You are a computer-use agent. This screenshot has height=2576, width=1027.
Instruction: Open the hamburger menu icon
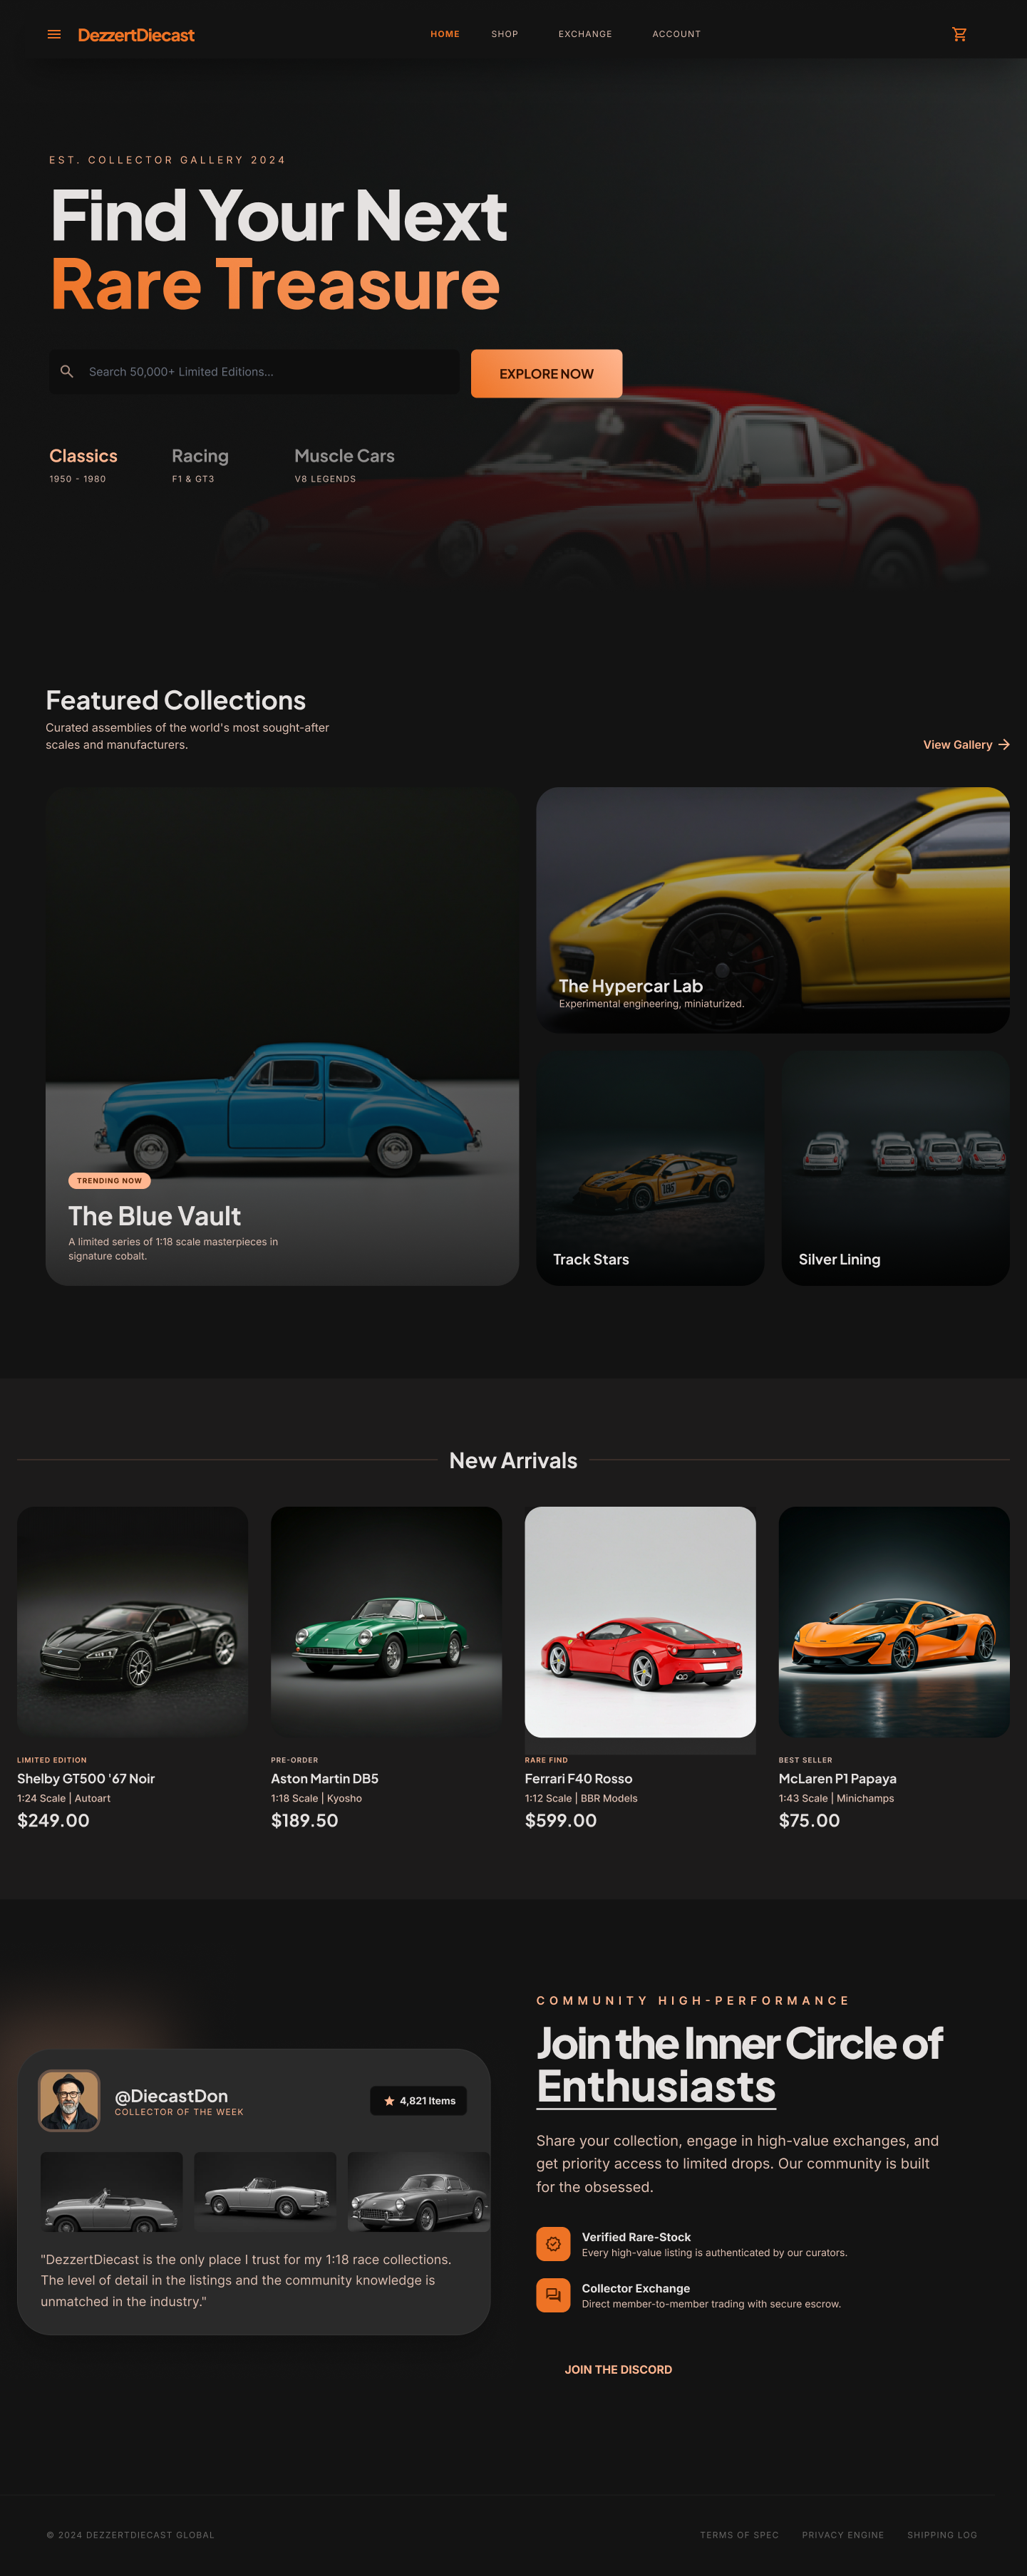click(x=54, y=34)
